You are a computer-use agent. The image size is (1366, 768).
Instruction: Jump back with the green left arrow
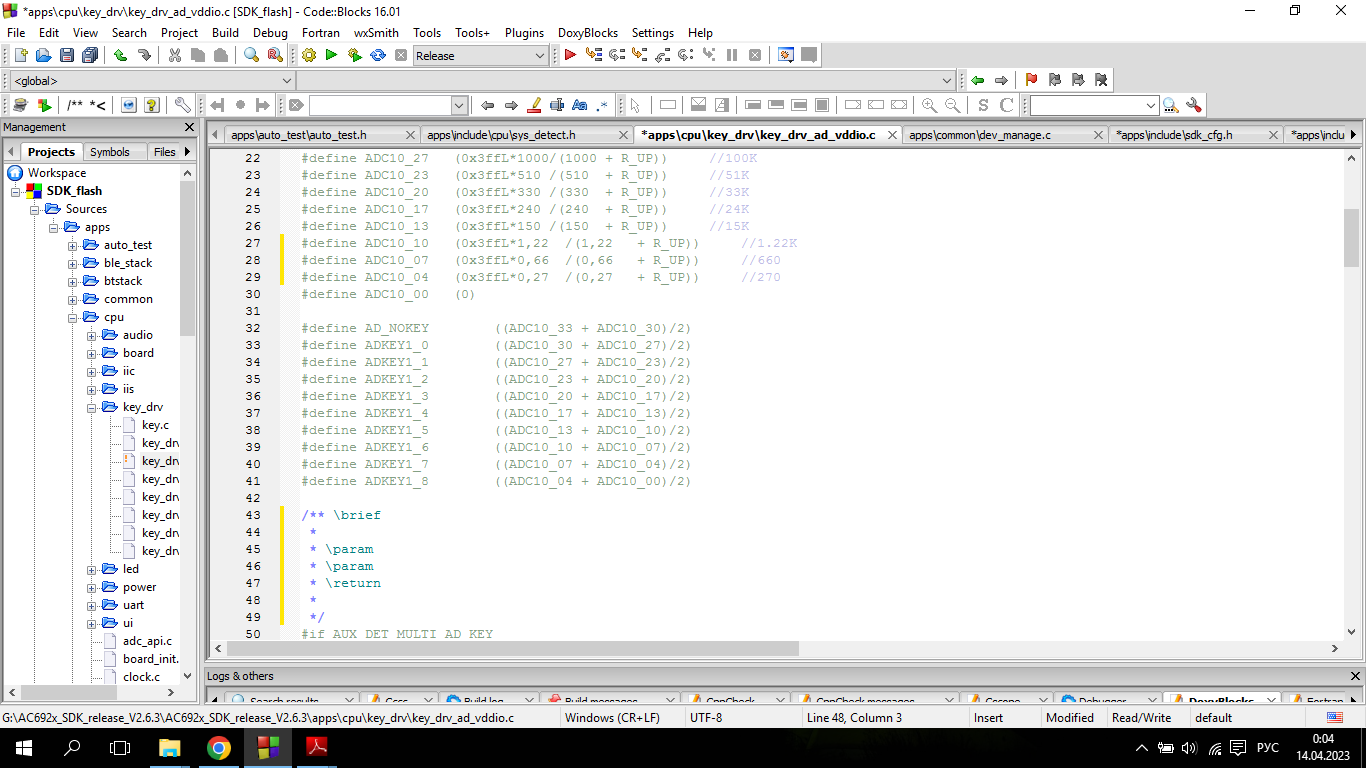tap(977, 80)
